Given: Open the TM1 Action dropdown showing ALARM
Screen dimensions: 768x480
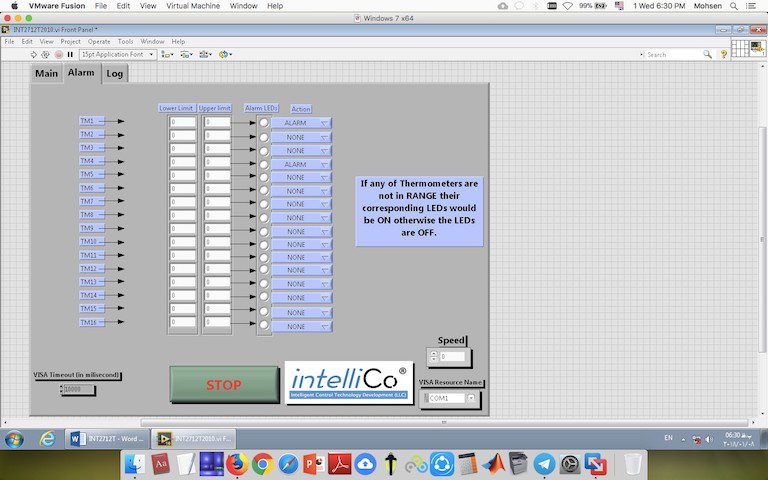Looking at the screenshot, I should click(x=300, y=123).
